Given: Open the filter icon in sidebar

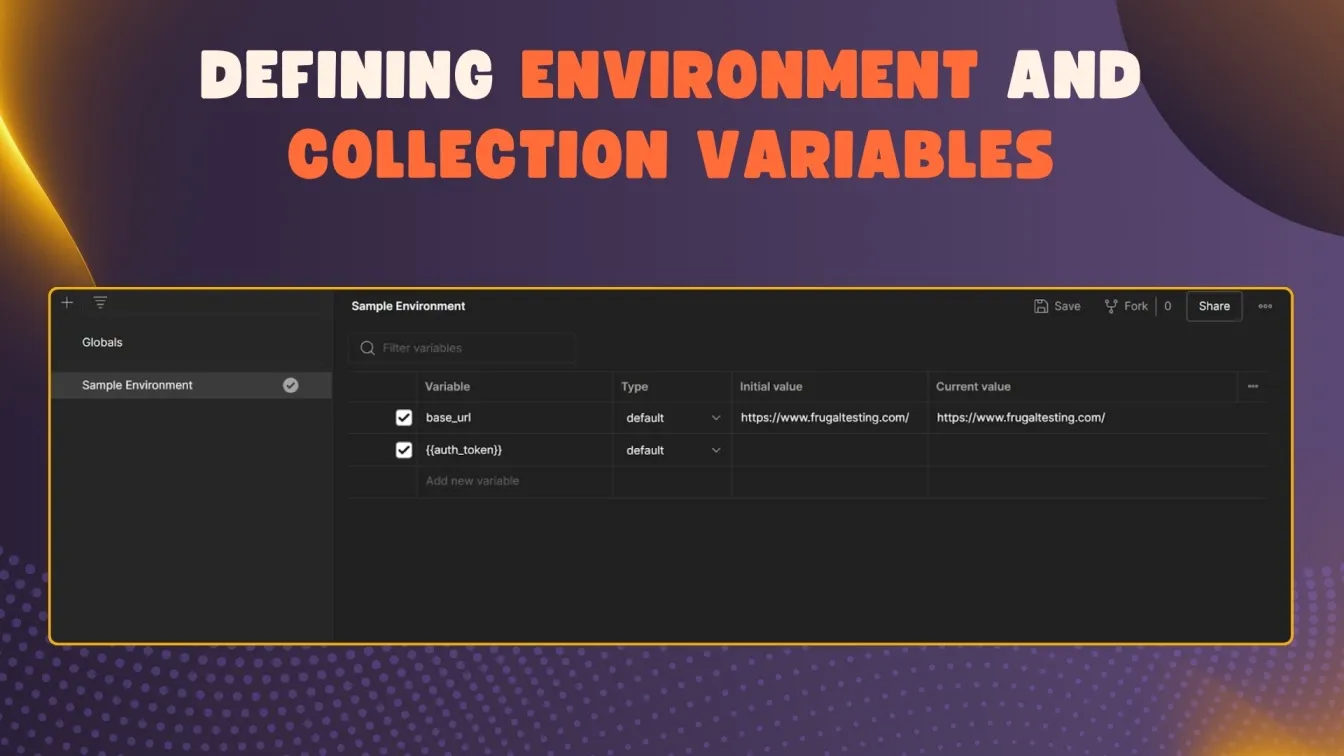Looking at the screenshot, I should click(100, 302).
